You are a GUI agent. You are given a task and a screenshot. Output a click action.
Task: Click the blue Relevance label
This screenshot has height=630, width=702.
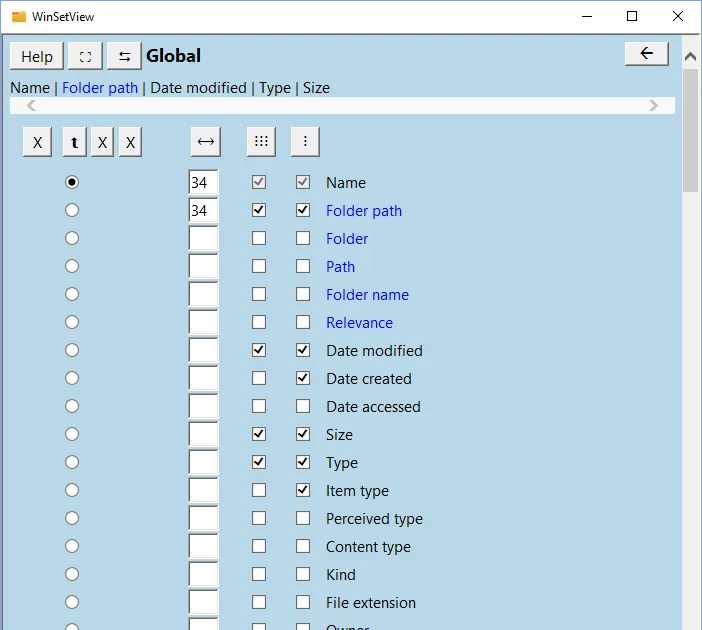359,322
